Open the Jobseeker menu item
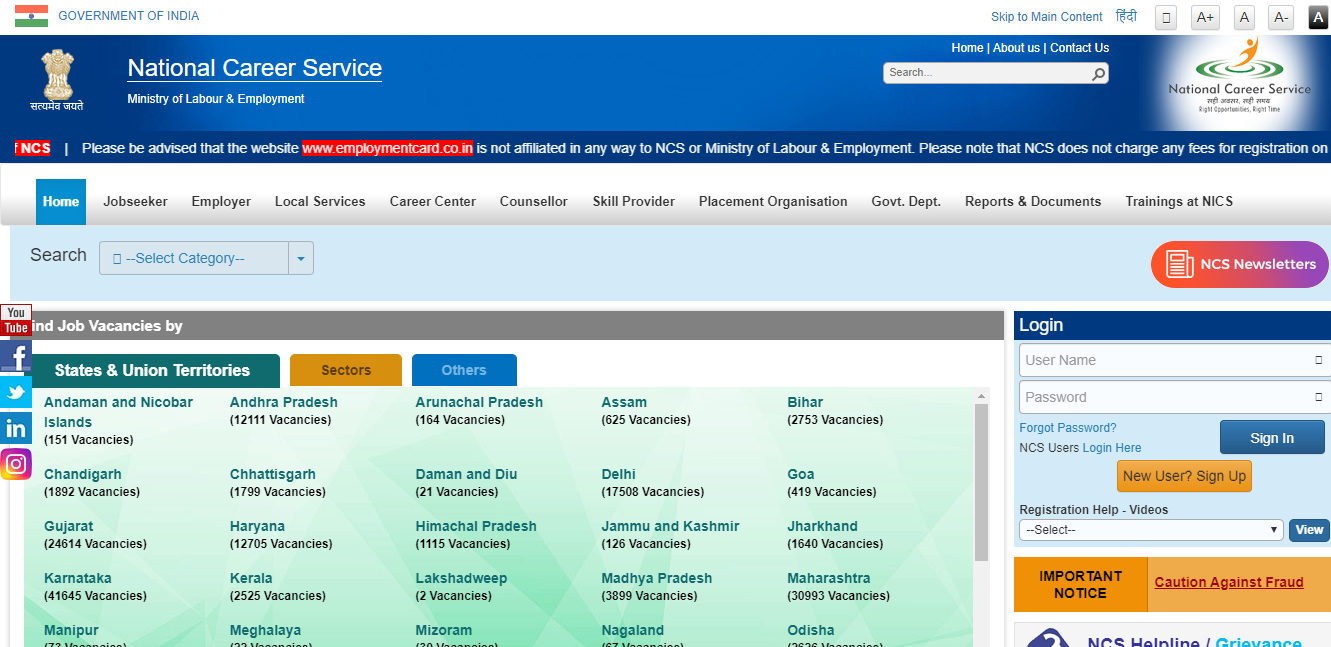The image size is (1331, 647). (135, 201)
